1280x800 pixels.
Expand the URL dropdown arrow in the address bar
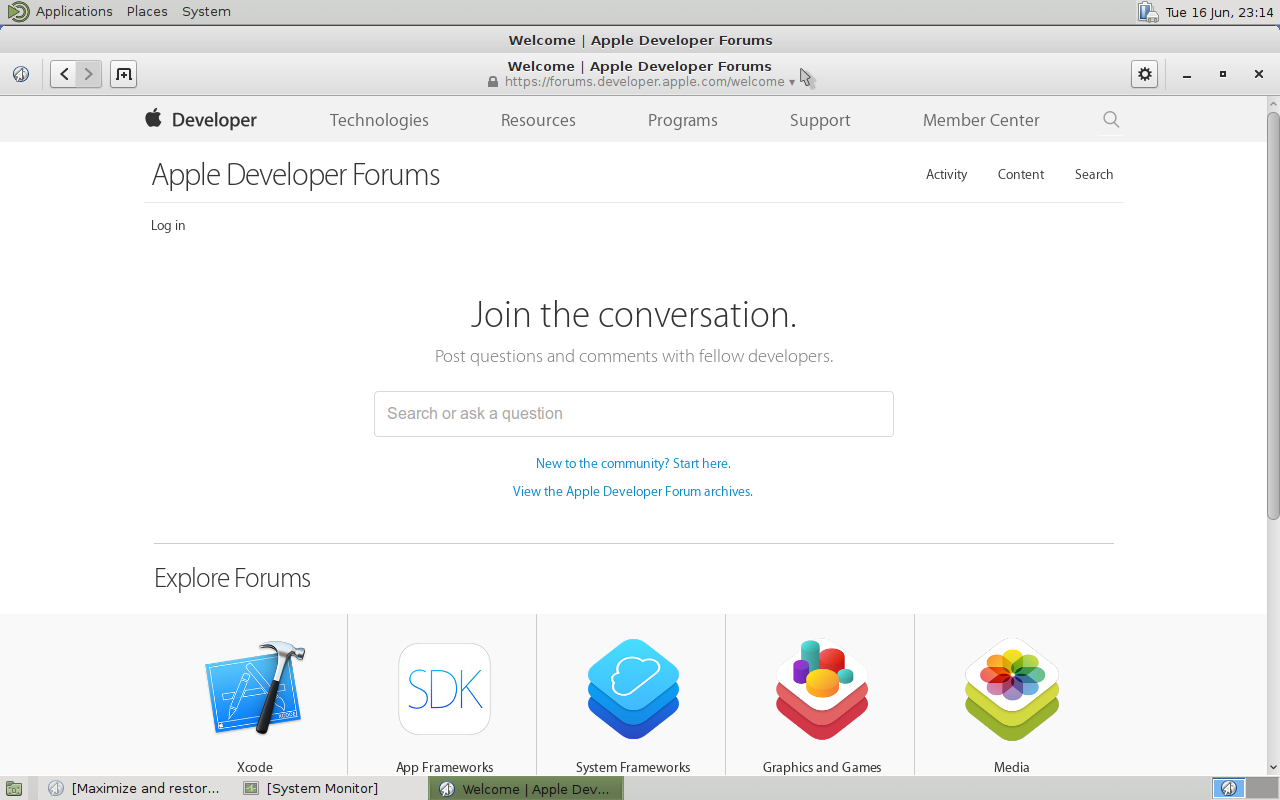click(x=792, y=83)
